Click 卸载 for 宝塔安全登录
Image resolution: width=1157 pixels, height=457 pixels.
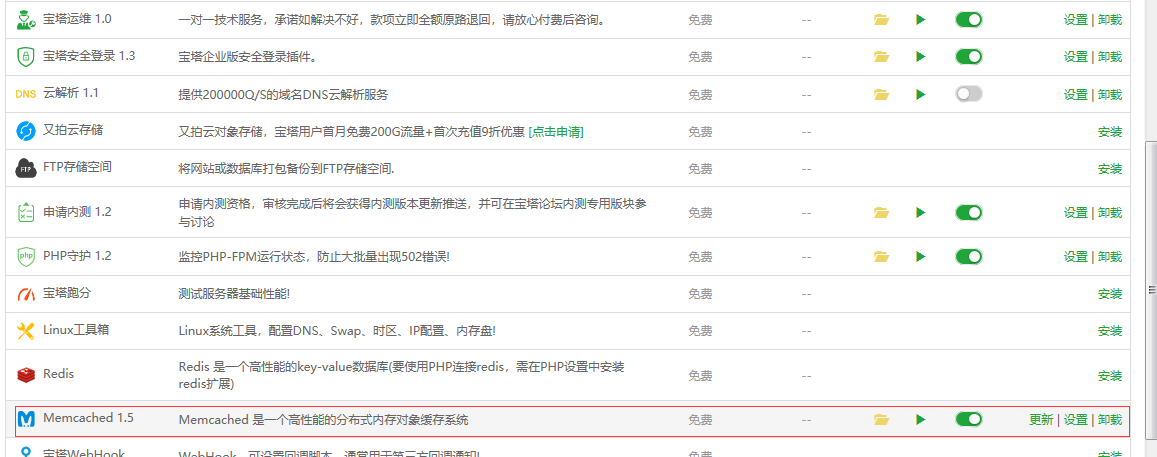(x=1109, y=56)
